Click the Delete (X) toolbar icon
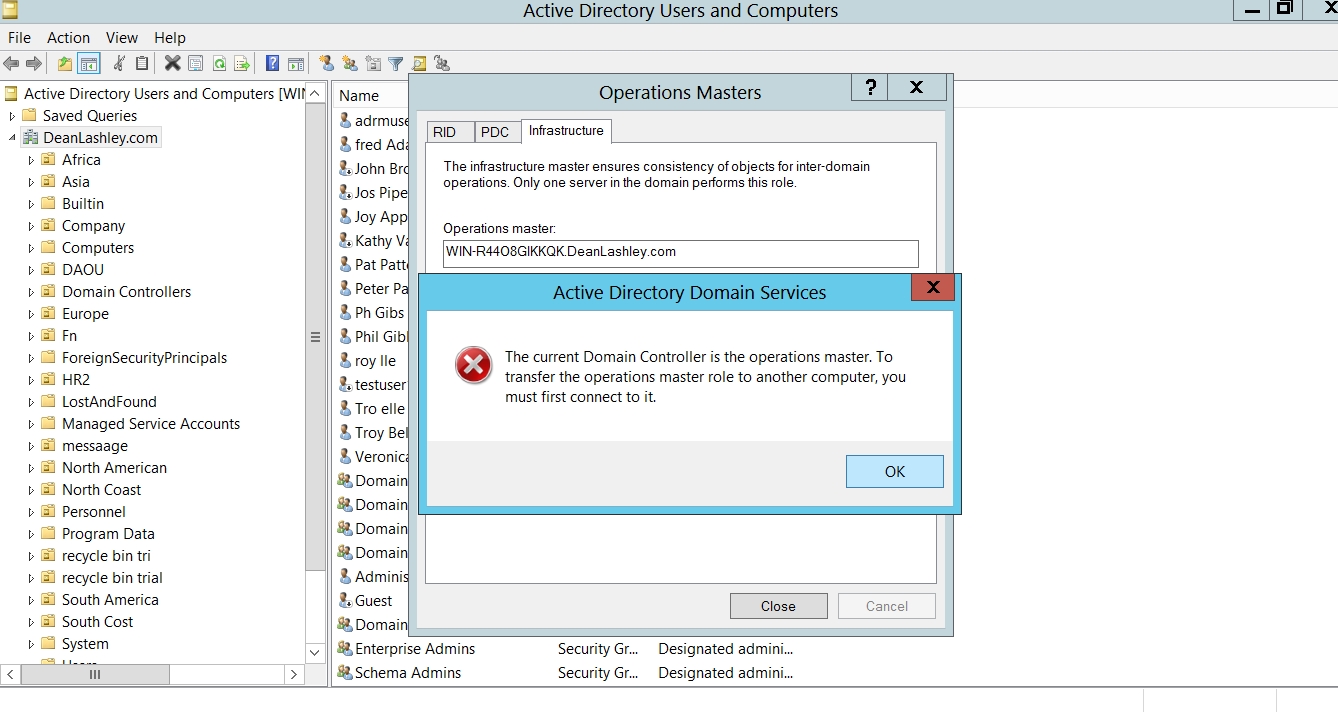Viewport: 1338px width, 712px height. click(x=172, y=64)
